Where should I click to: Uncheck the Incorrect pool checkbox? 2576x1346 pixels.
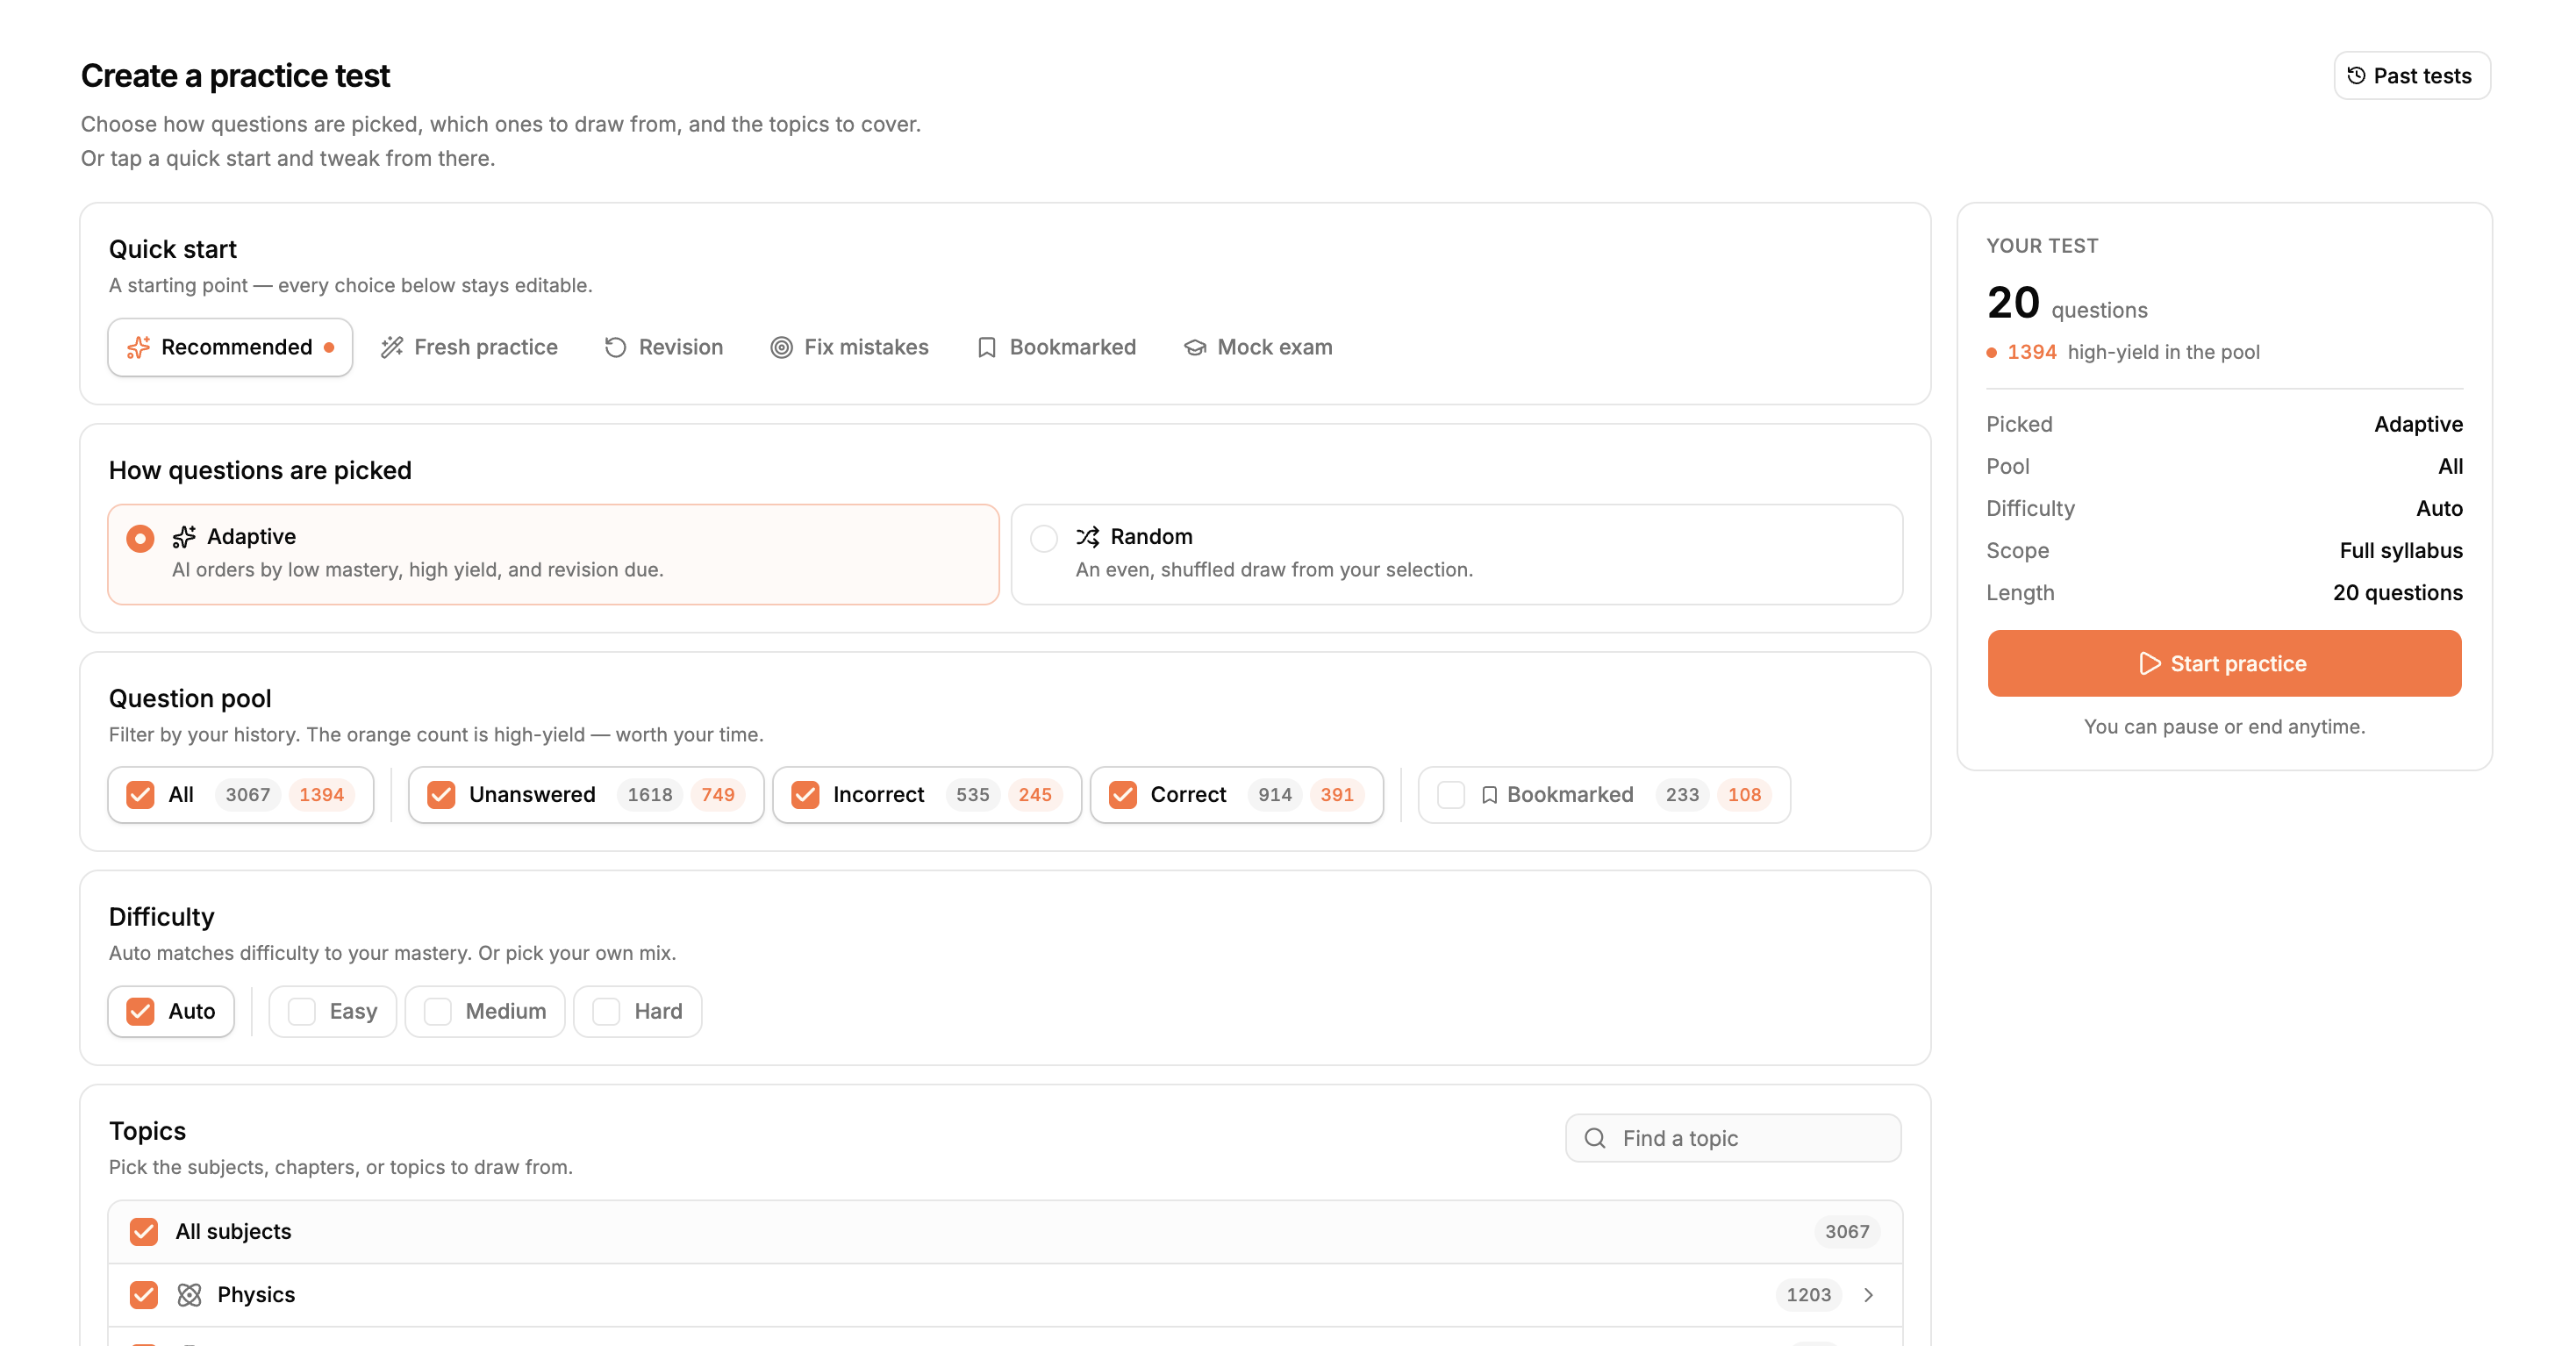pyautogui.click(x=805, y=795)
